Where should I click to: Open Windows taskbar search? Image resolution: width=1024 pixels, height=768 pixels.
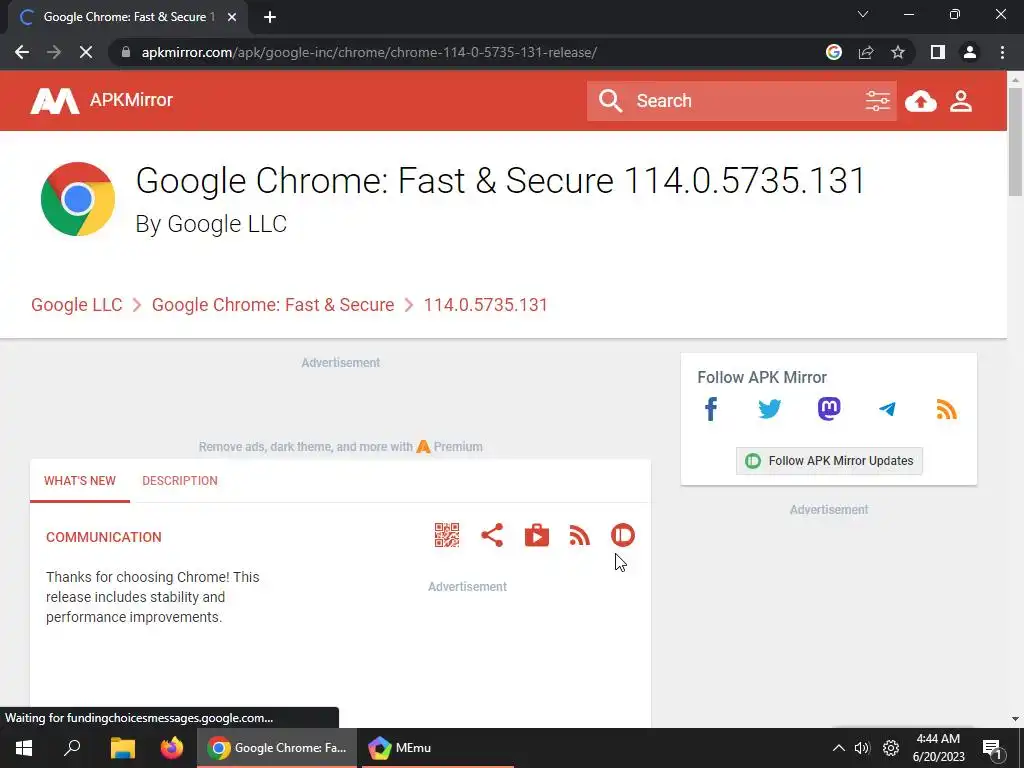click(x=72, y=748)
